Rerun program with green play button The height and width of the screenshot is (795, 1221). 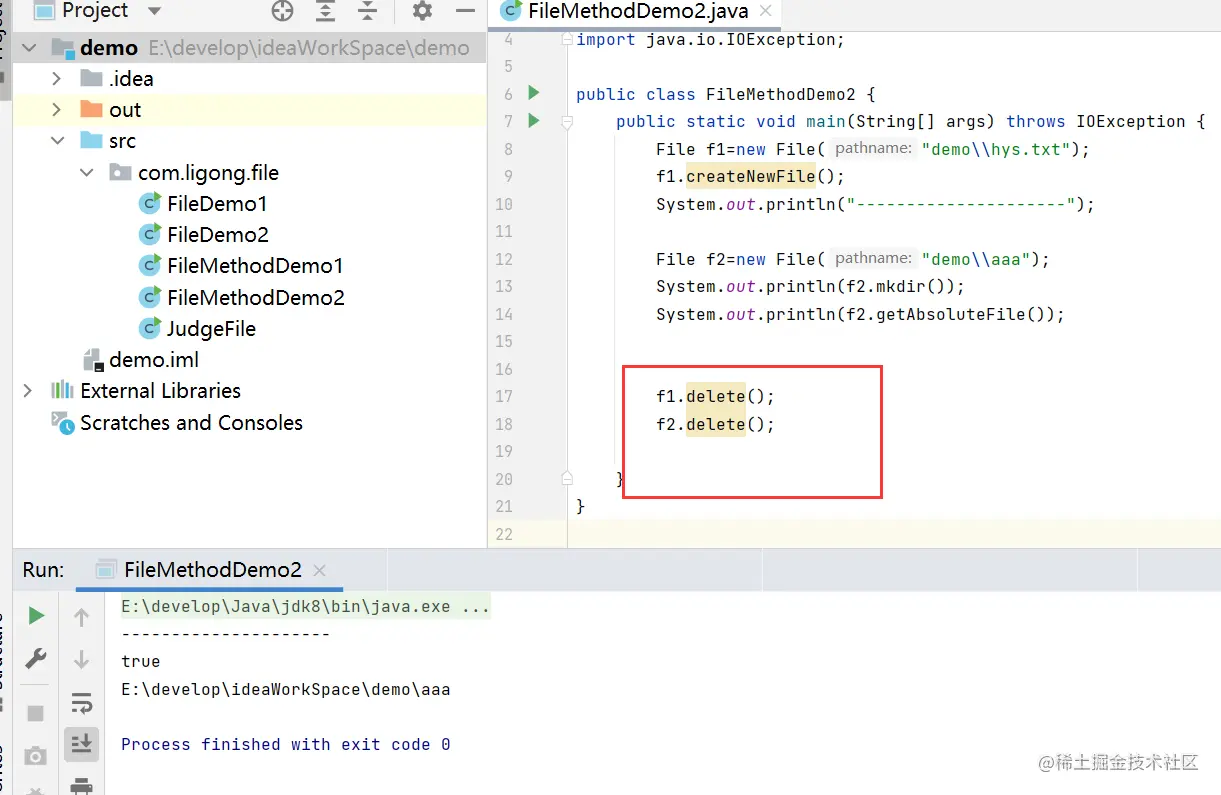[x=36, y=616]
